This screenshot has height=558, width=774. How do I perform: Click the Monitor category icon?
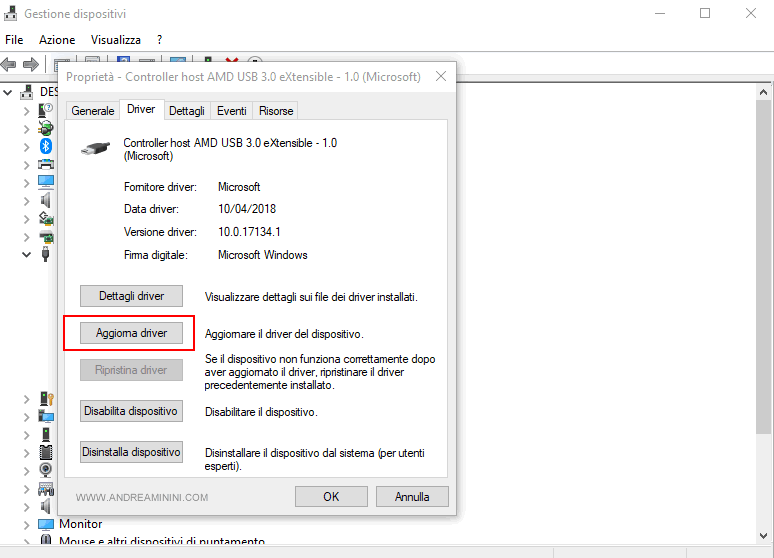pos(46,524)
